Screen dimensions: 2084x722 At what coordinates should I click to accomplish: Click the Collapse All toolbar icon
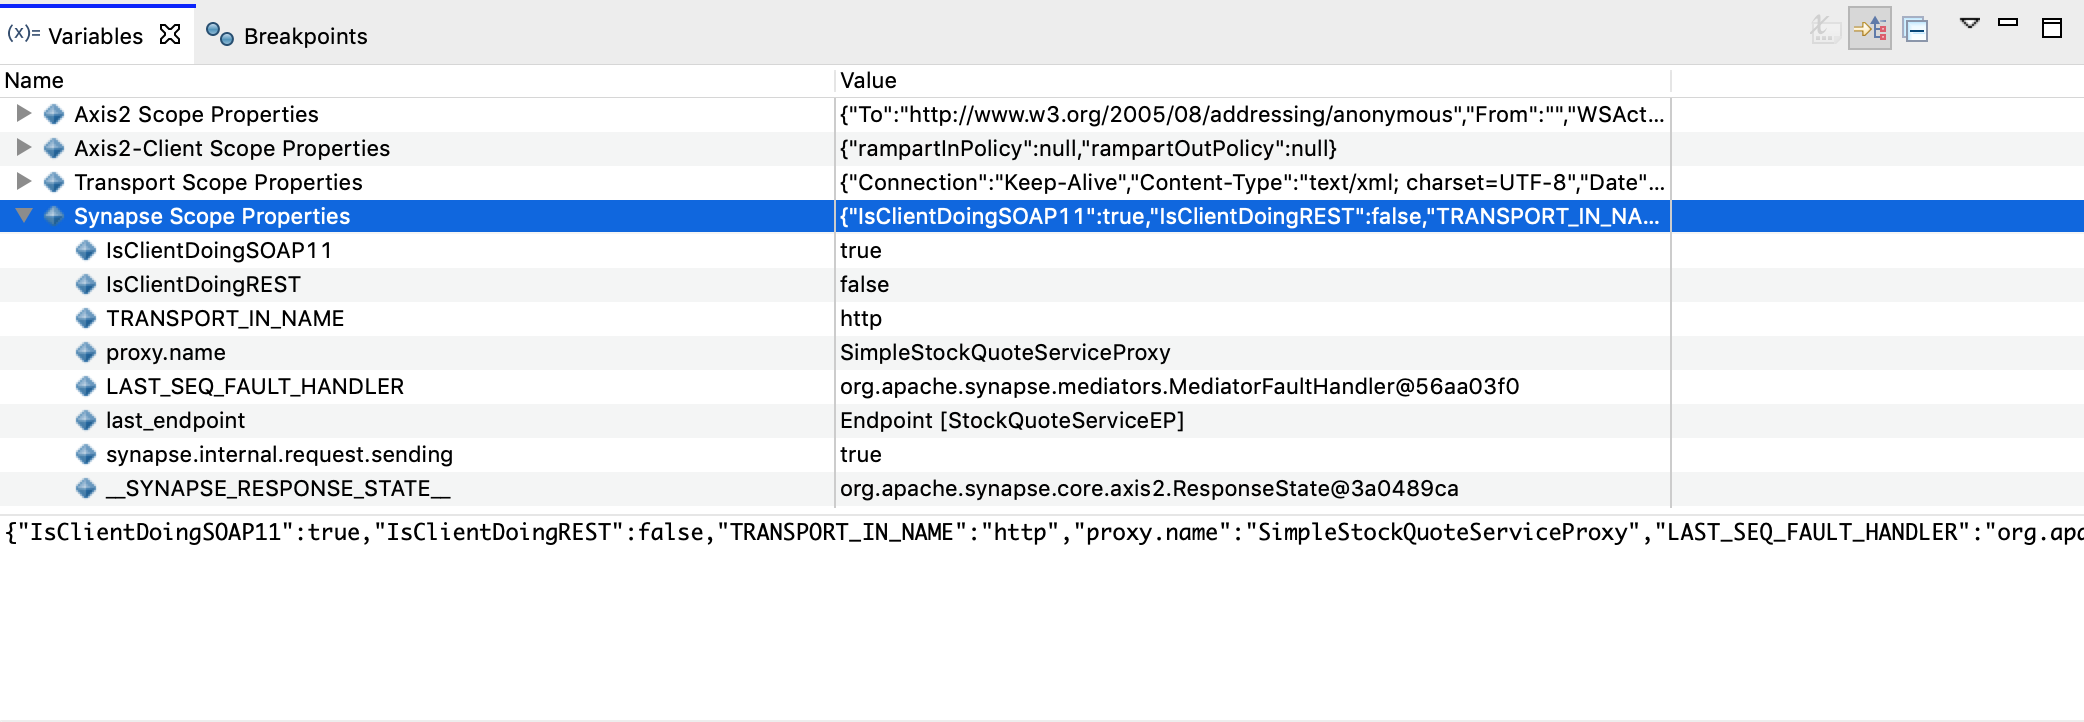[x=1915, y=29]
